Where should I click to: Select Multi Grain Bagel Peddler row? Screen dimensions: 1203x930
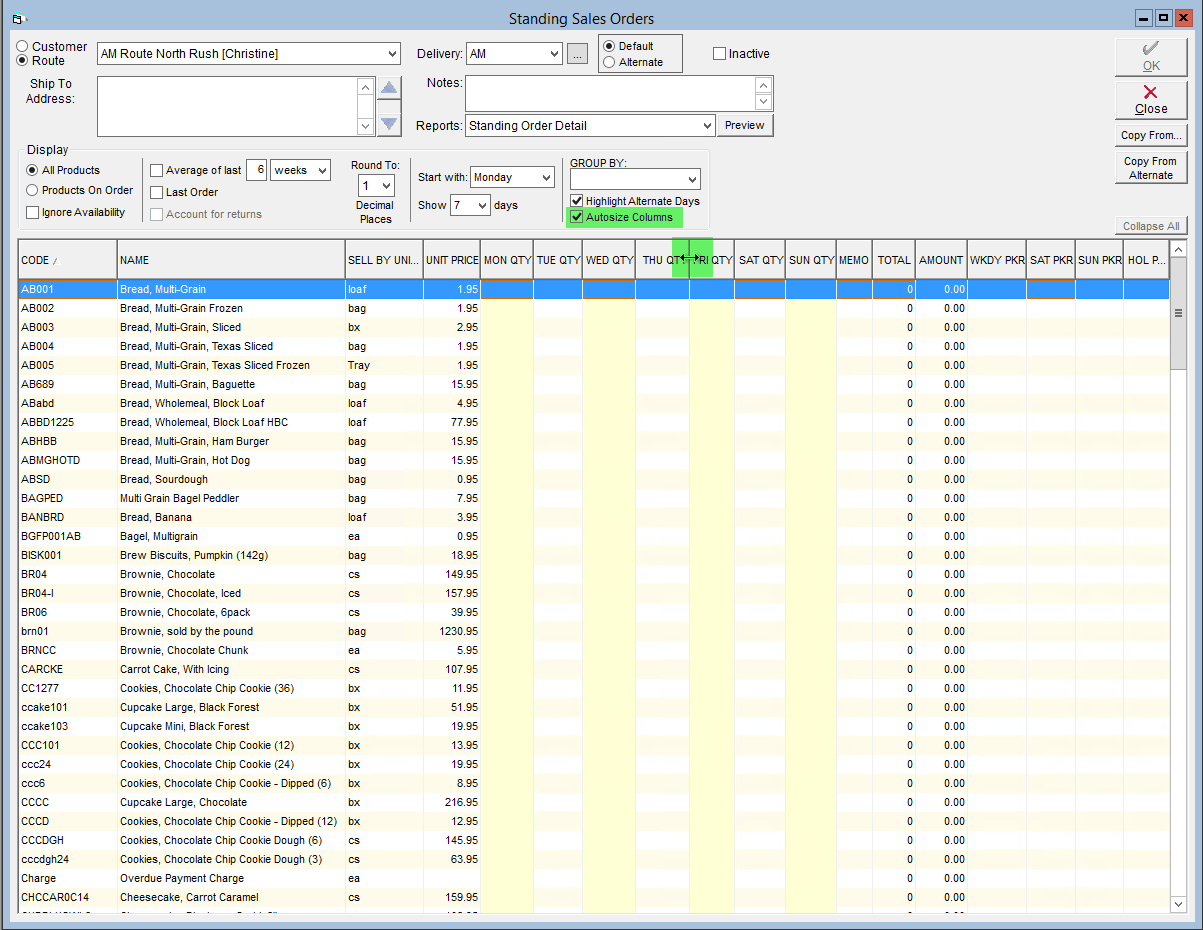pyautogui.click(x=593, y=498)
